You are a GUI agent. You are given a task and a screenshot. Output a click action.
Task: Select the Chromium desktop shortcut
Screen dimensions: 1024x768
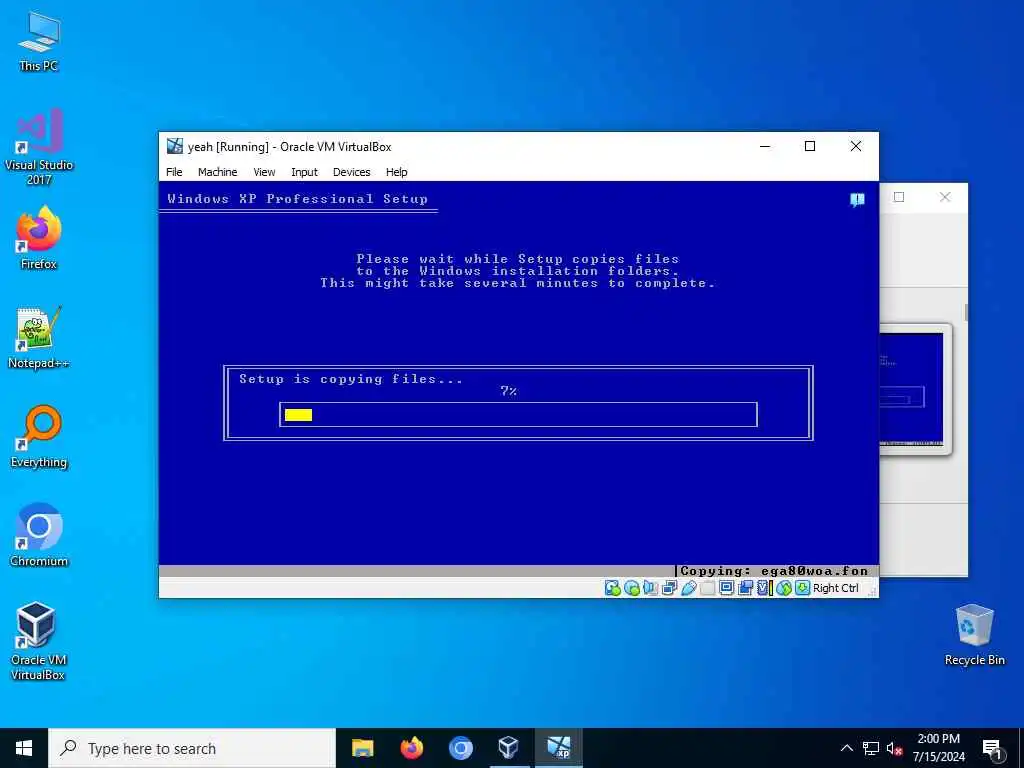pos(39,536)
